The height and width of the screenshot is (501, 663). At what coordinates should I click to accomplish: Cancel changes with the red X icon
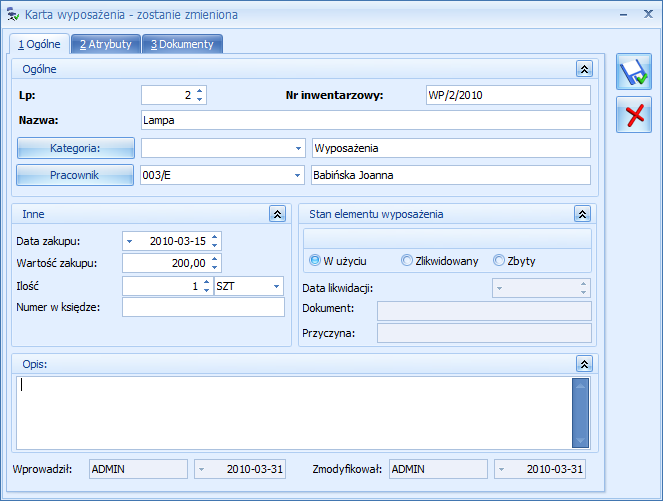[x=633, y=115]
